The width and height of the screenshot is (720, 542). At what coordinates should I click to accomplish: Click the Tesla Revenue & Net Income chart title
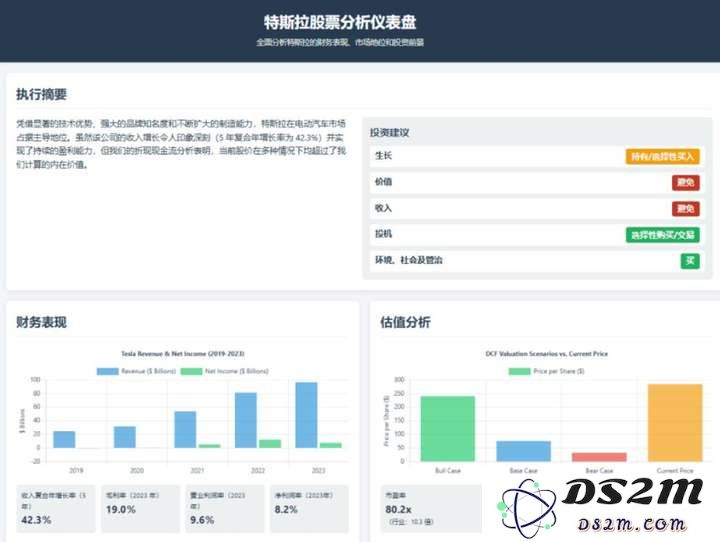183,354
